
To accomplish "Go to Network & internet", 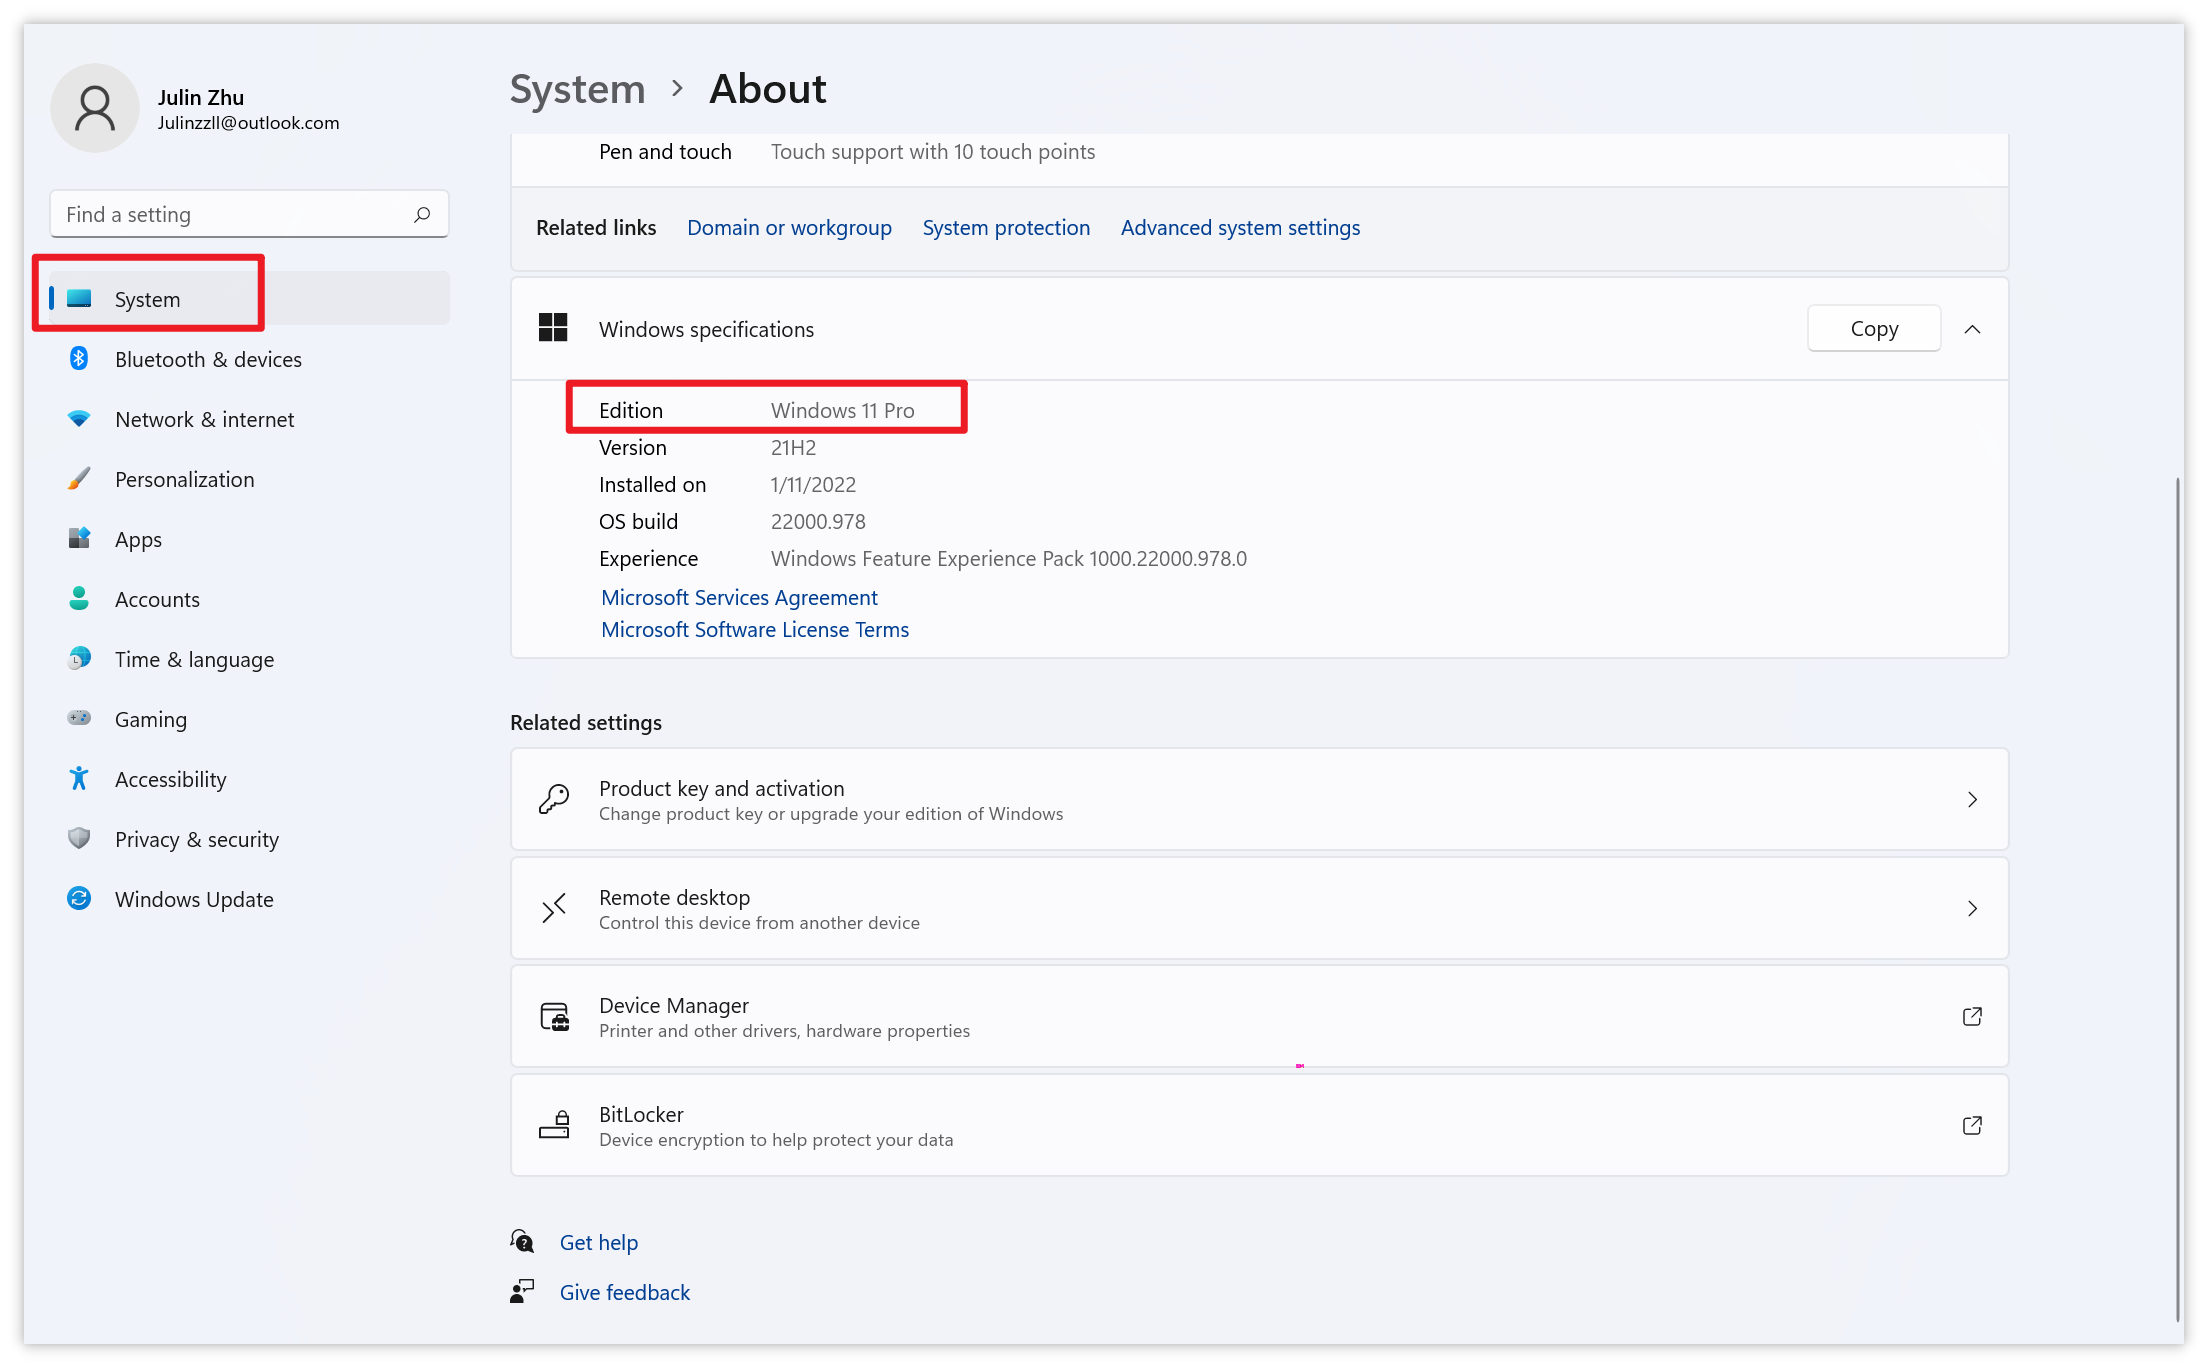I will tap(249, 418).
